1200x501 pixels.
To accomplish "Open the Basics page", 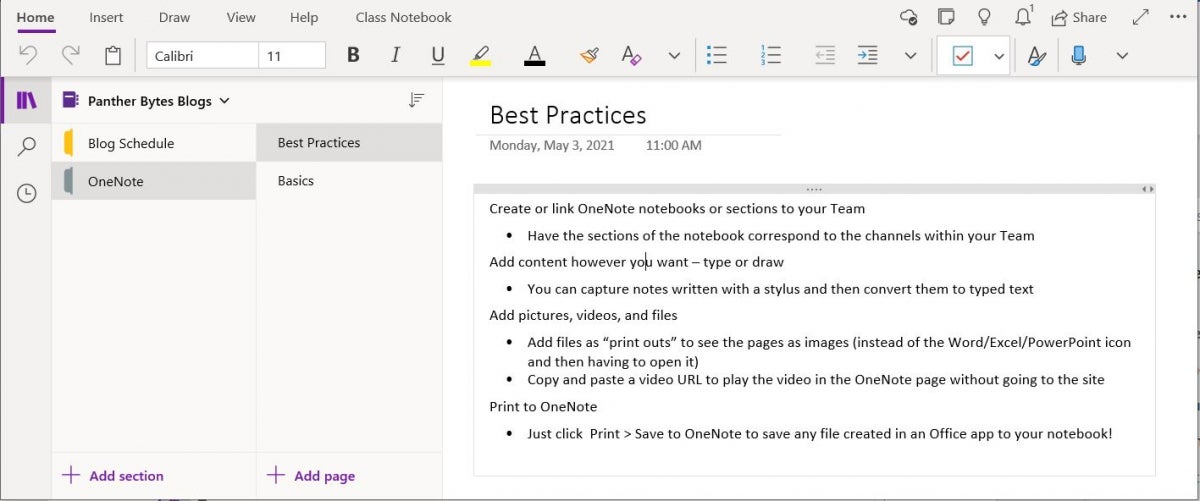I will (349, 180).
